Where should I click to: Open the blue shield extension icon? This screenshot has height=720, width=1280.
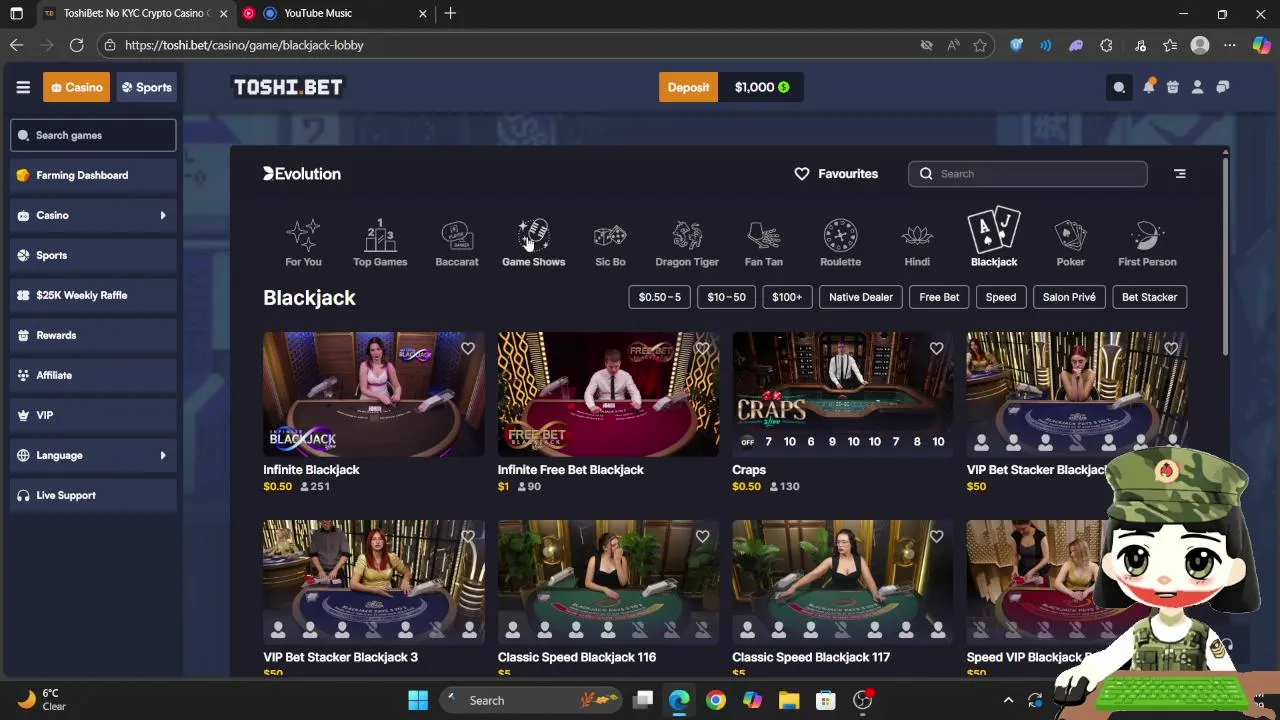click(x=1016, y=45)
